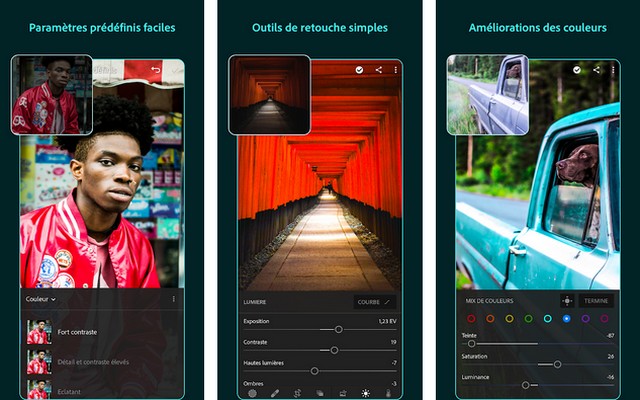Select the green color channel circle
The height and width of the screenshot is (400, 640).
(528, 318)
